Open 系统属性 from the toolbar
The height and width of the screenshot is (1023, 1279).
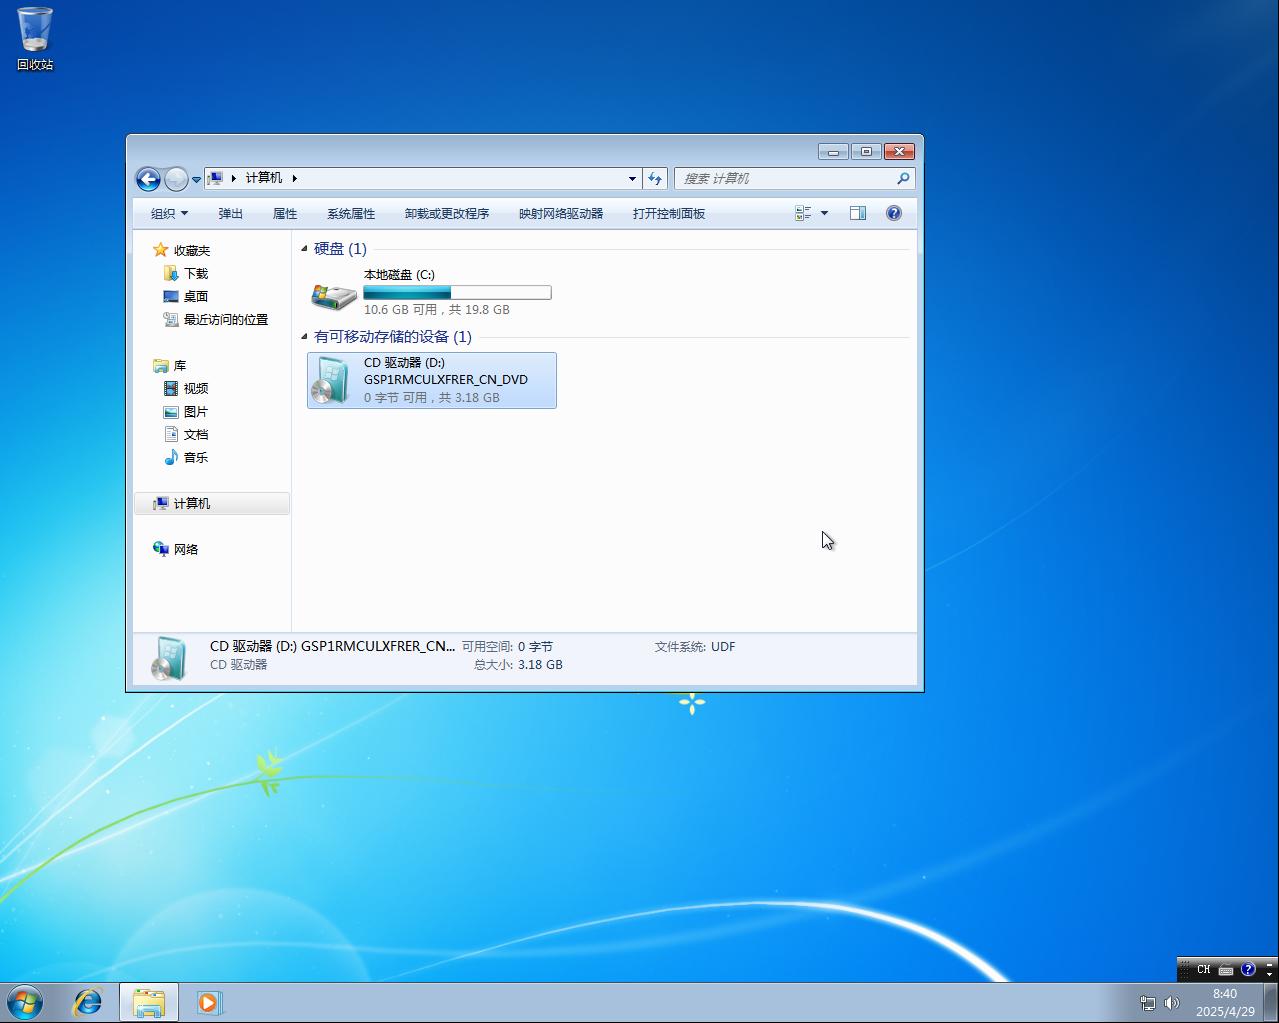point(351,213)
